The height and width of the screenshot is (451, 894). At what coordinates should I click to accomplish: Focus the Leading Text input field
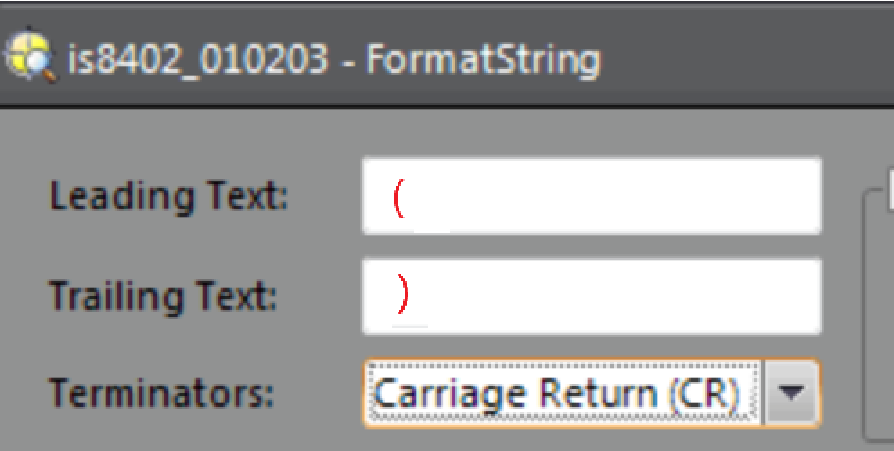[591, 196]
